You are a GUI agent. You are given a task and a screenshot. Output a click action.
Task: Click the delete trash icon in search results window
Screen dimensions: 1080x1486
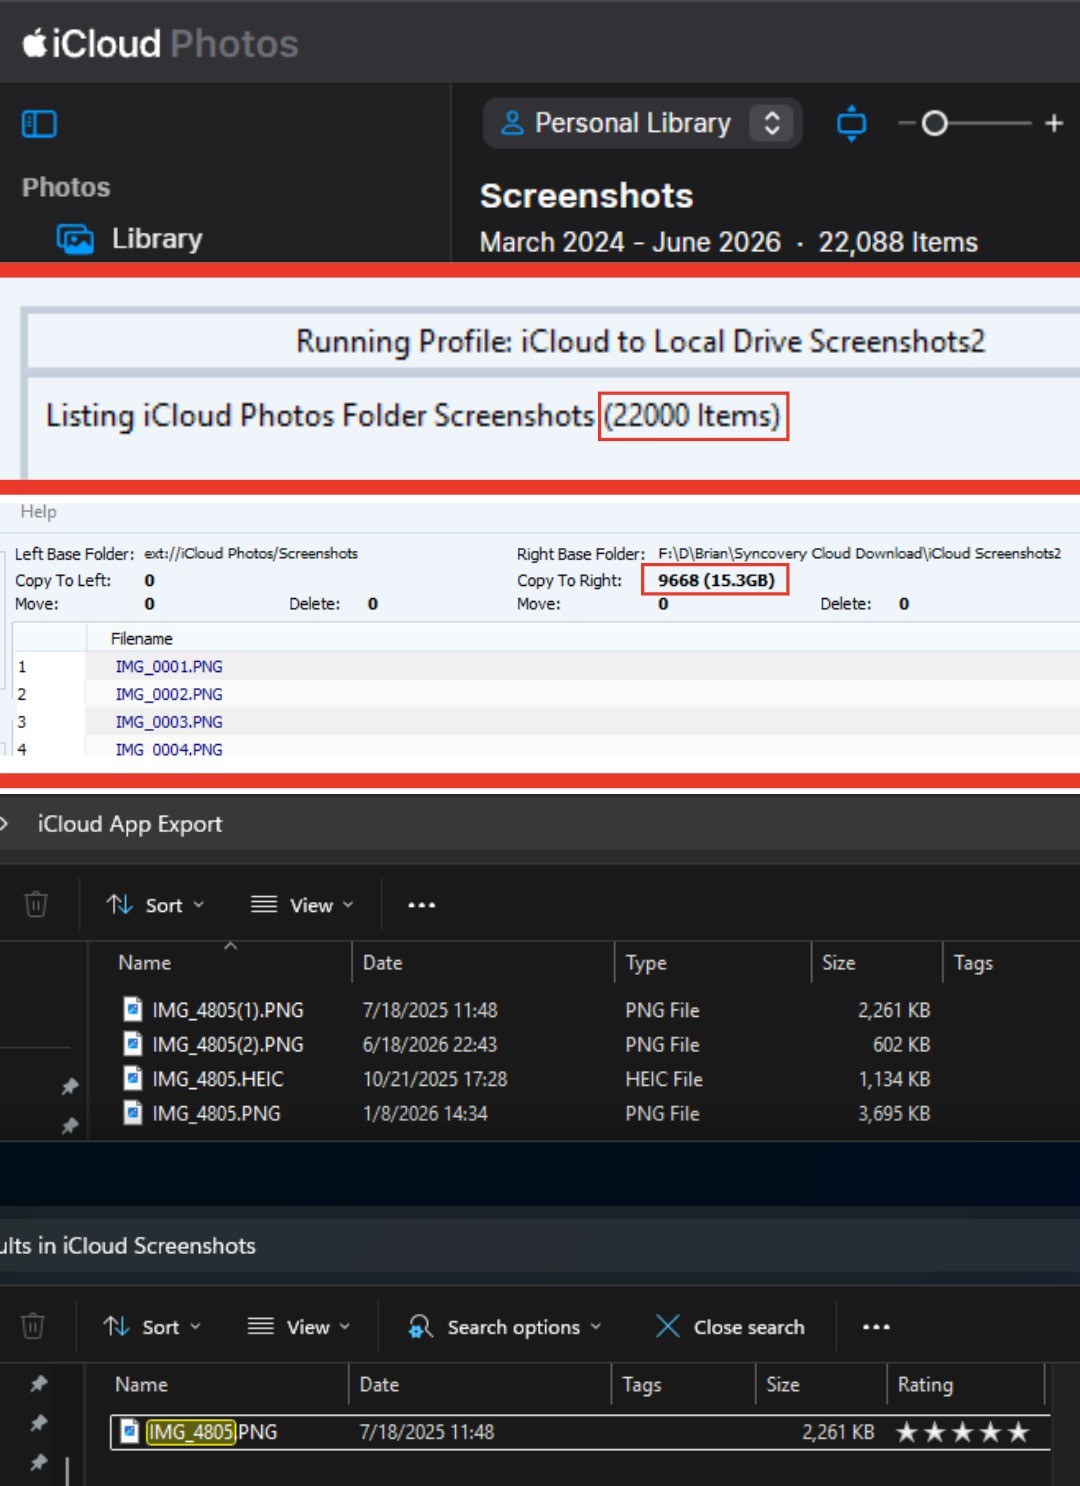33,1326
